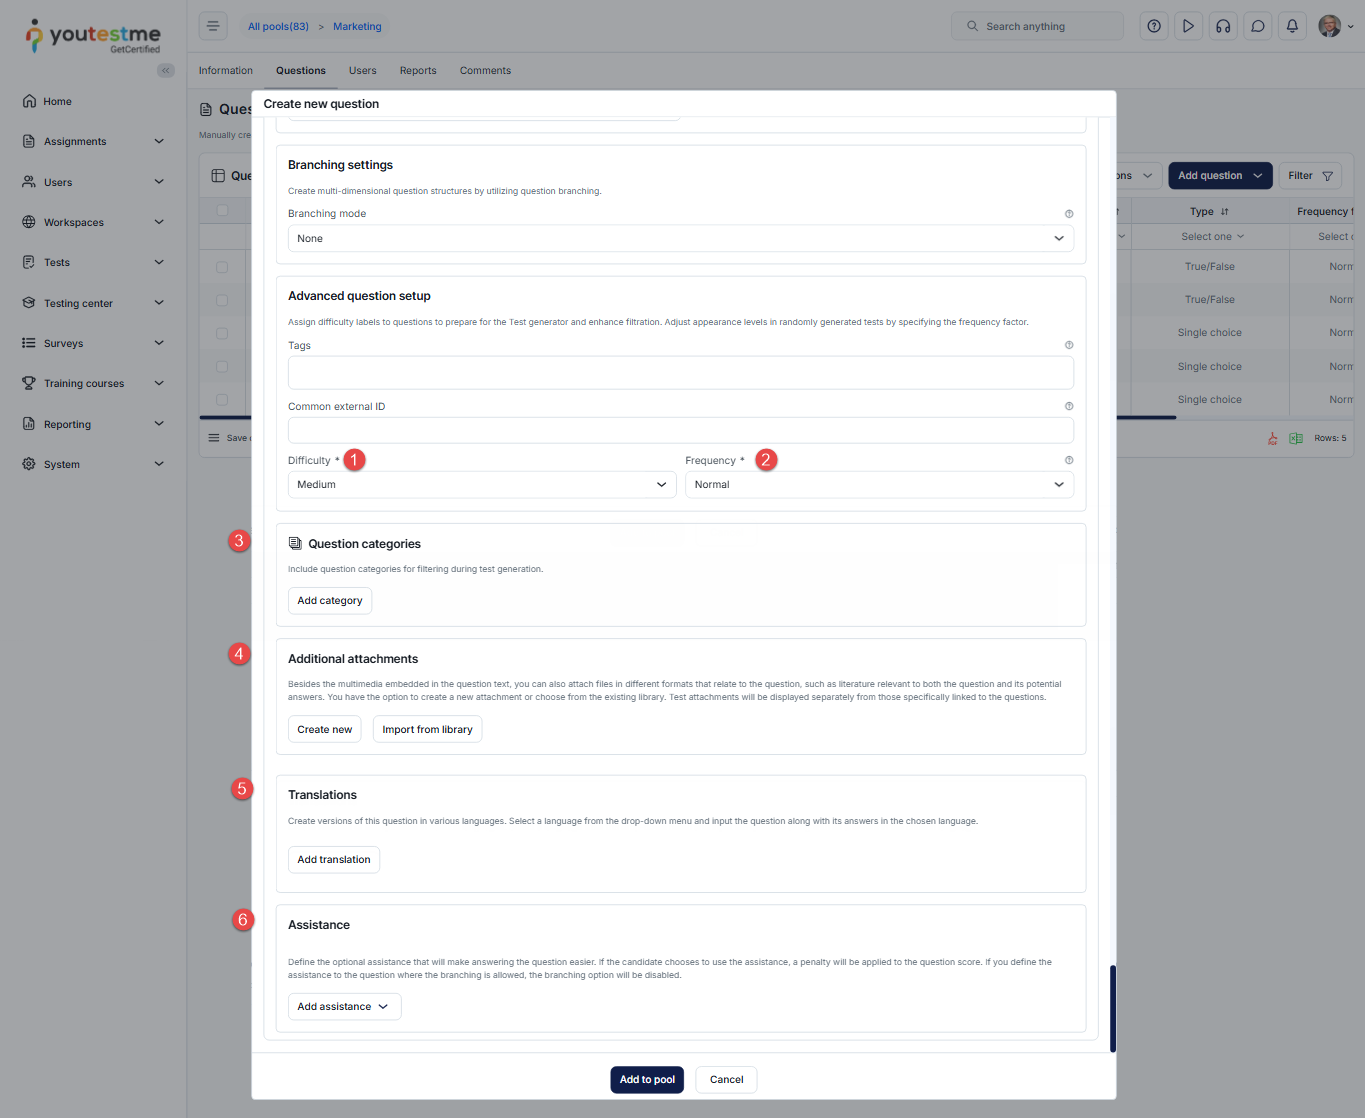Click the help icon beside Frequency
The image size is (1365, 1118).
tap(1069, 460)
